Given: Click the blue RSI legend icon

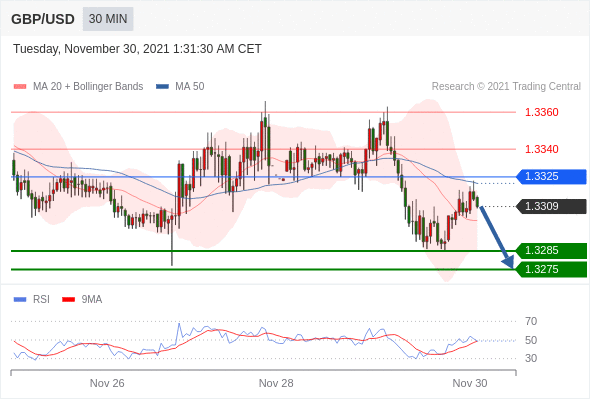Looking at the screenshot, I should pos(20,300).
